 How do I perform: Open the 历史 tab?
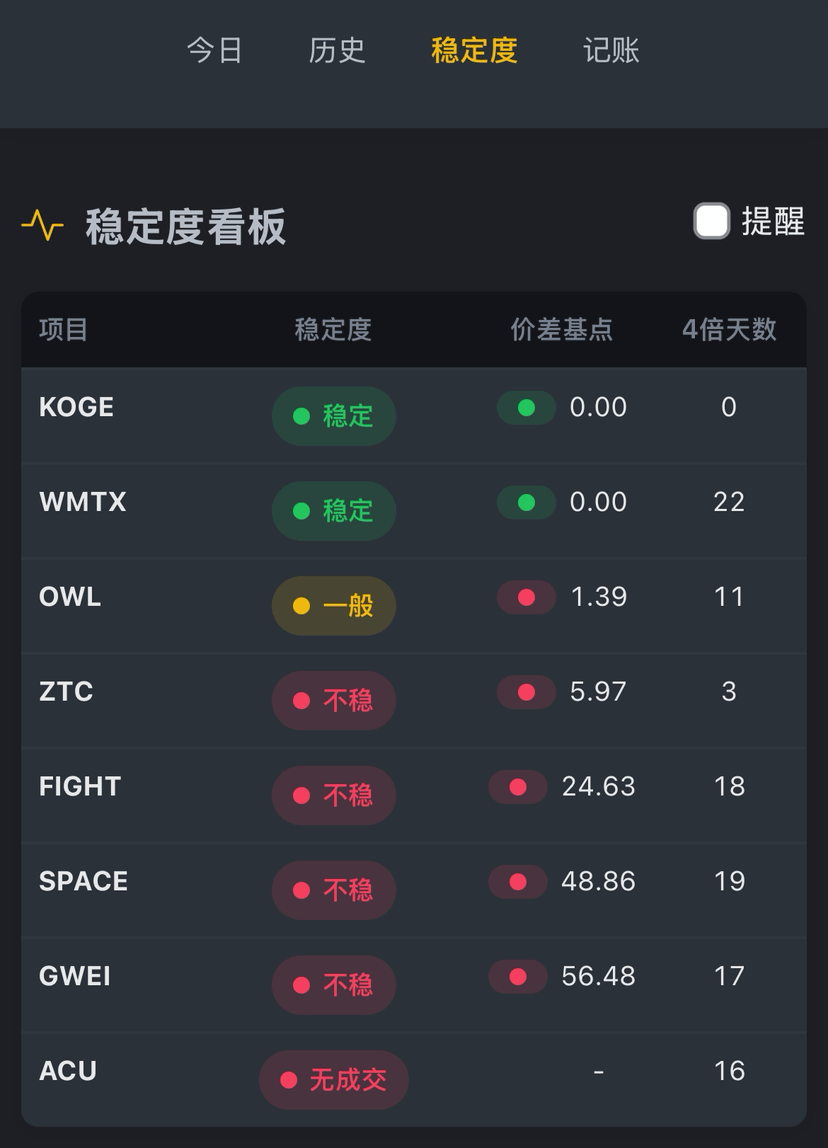pyautogui.click(x=337, y=51)
